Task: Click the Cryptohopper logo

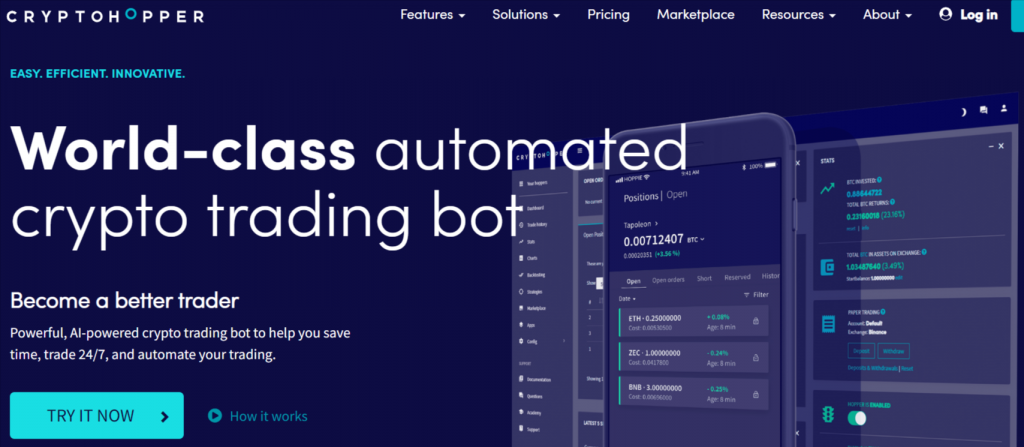Action: [106, 16]
